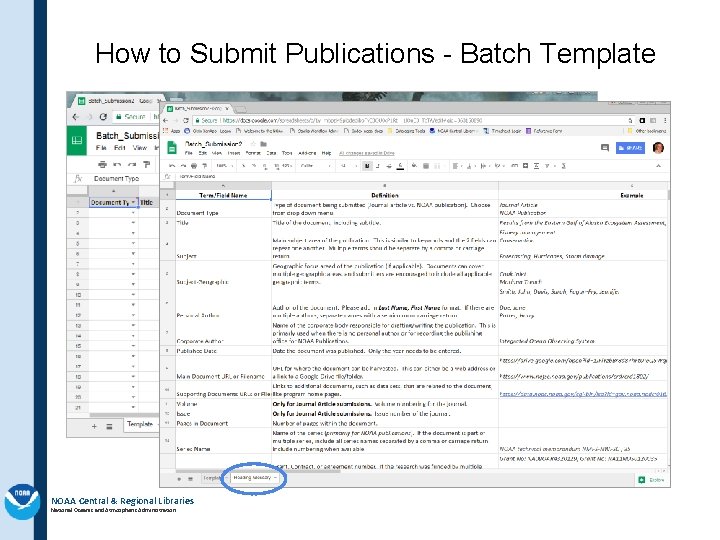
Task: Click the blue Share button
Action: pyautogui.click(x=630, y=148)
